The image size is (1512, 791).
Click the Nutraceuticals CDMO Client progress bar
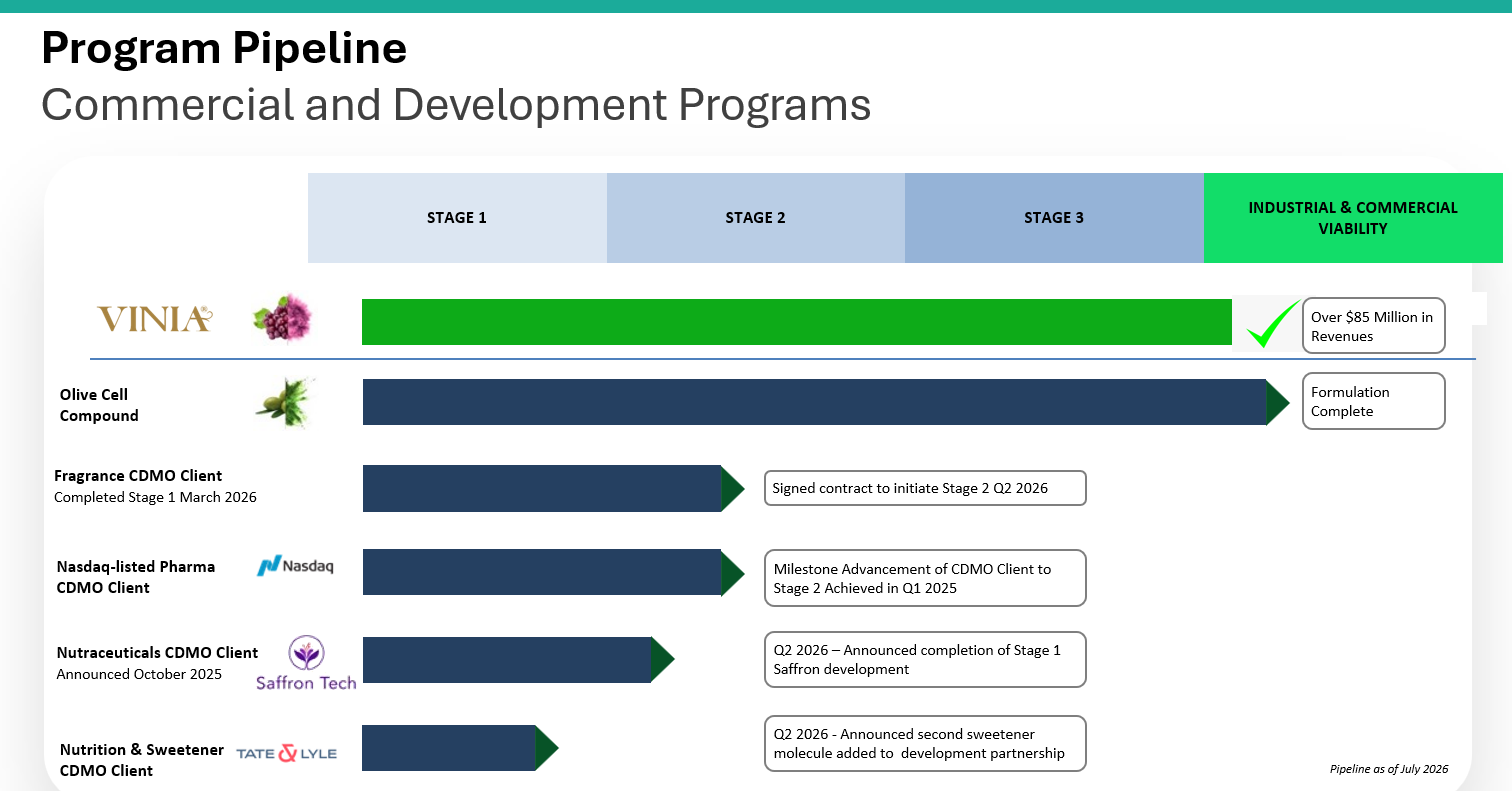[507, 660]
